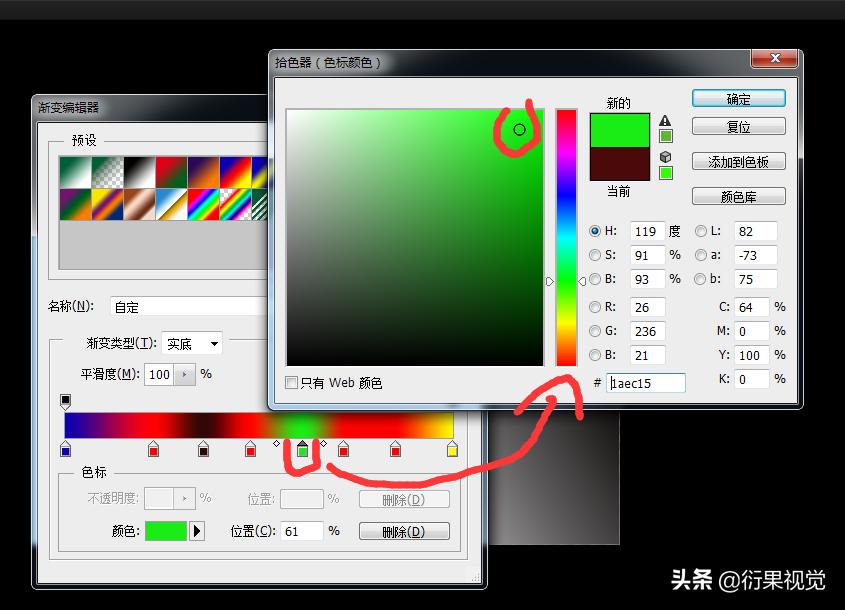Click the out-of-gamut warning triangle icon
Image resolution: width=845 pixels, height=610 pixels.
(664, 121)
